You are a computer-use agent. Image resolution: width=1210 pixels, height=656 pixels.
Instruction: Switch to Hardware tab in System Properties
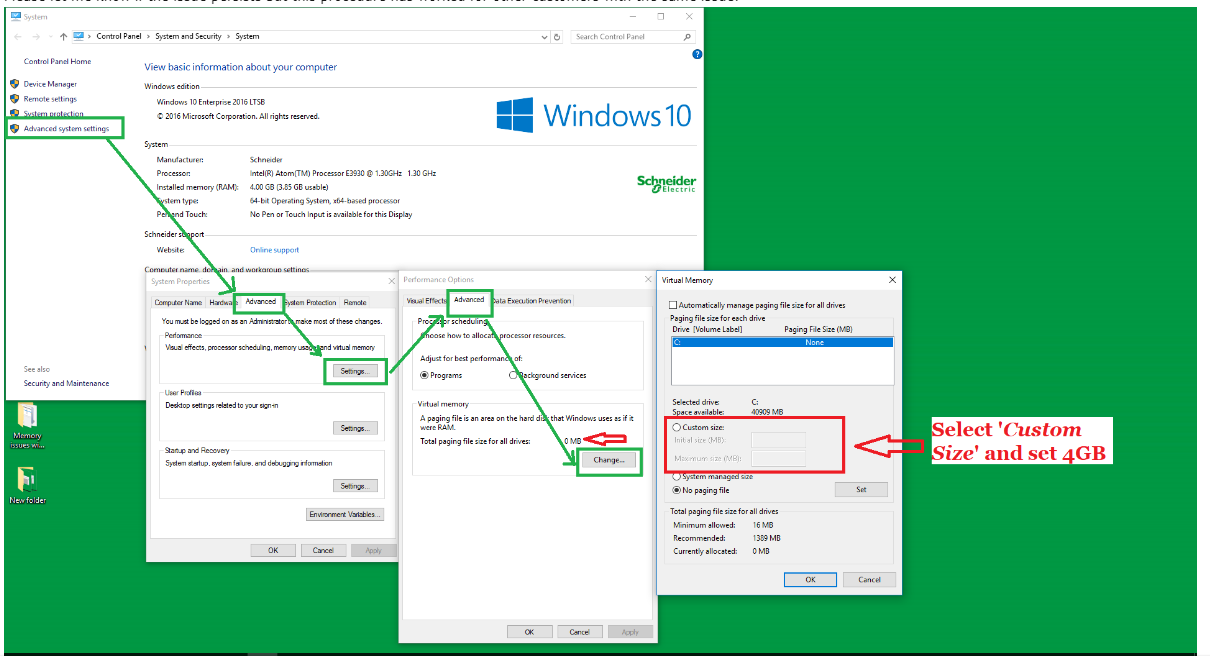[x=222, y=302]
